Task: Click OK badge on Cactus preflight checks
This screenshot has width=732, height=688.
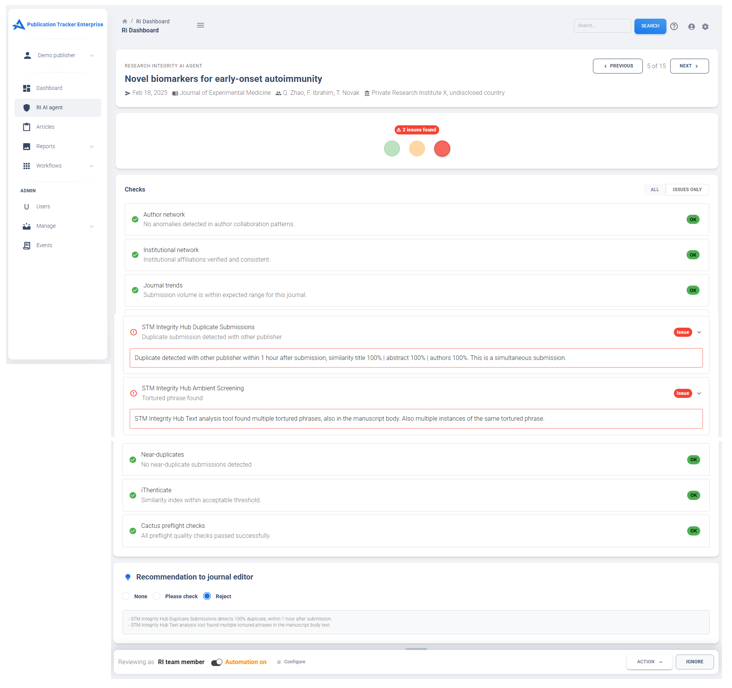Action: click(x=693, y=531)
